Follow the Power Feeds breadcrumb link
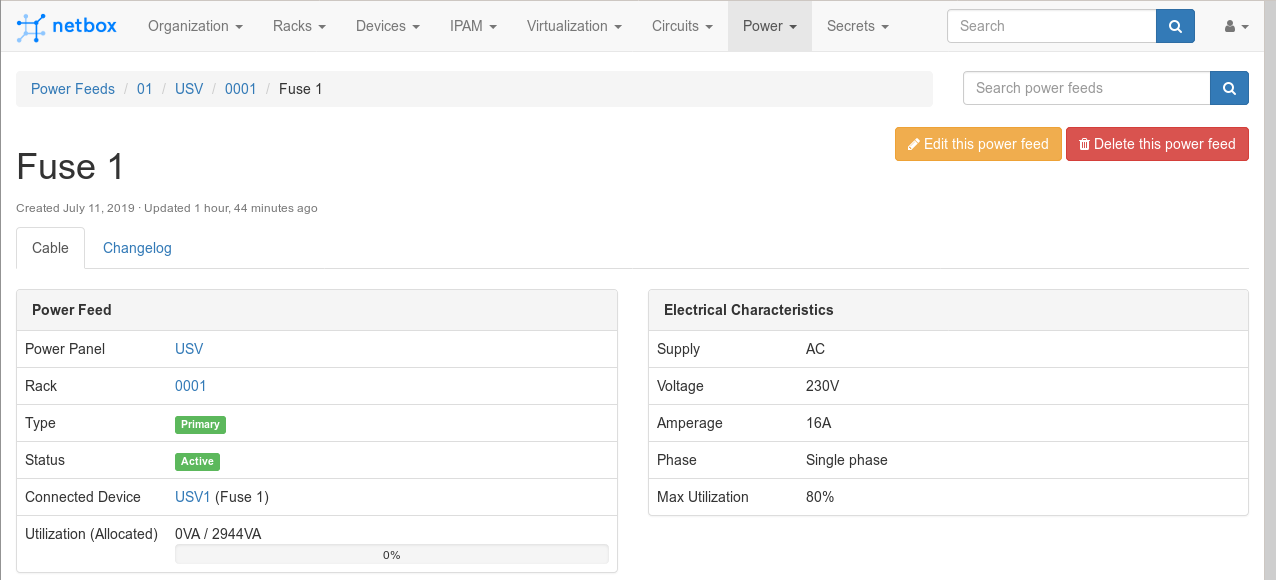1276x580 pixels. [73, 89]
